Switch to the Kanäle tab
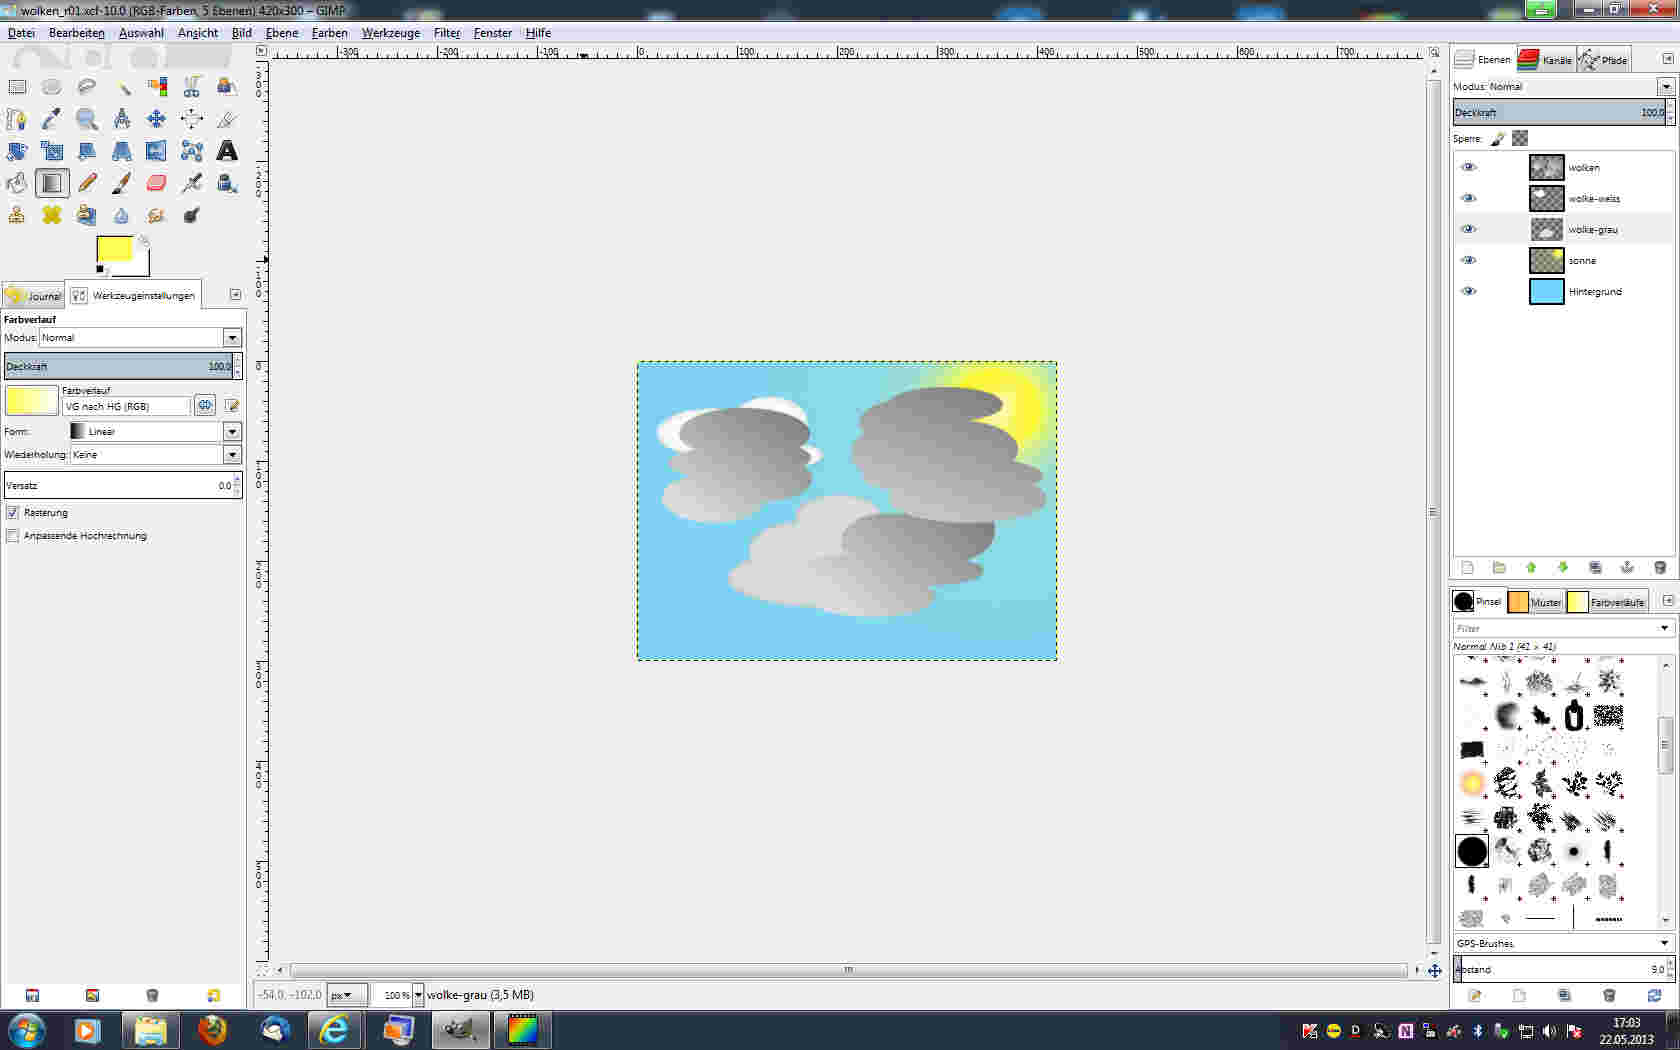The height and width of the screenshot is (1050, 1680). [x=1545, y=60]
